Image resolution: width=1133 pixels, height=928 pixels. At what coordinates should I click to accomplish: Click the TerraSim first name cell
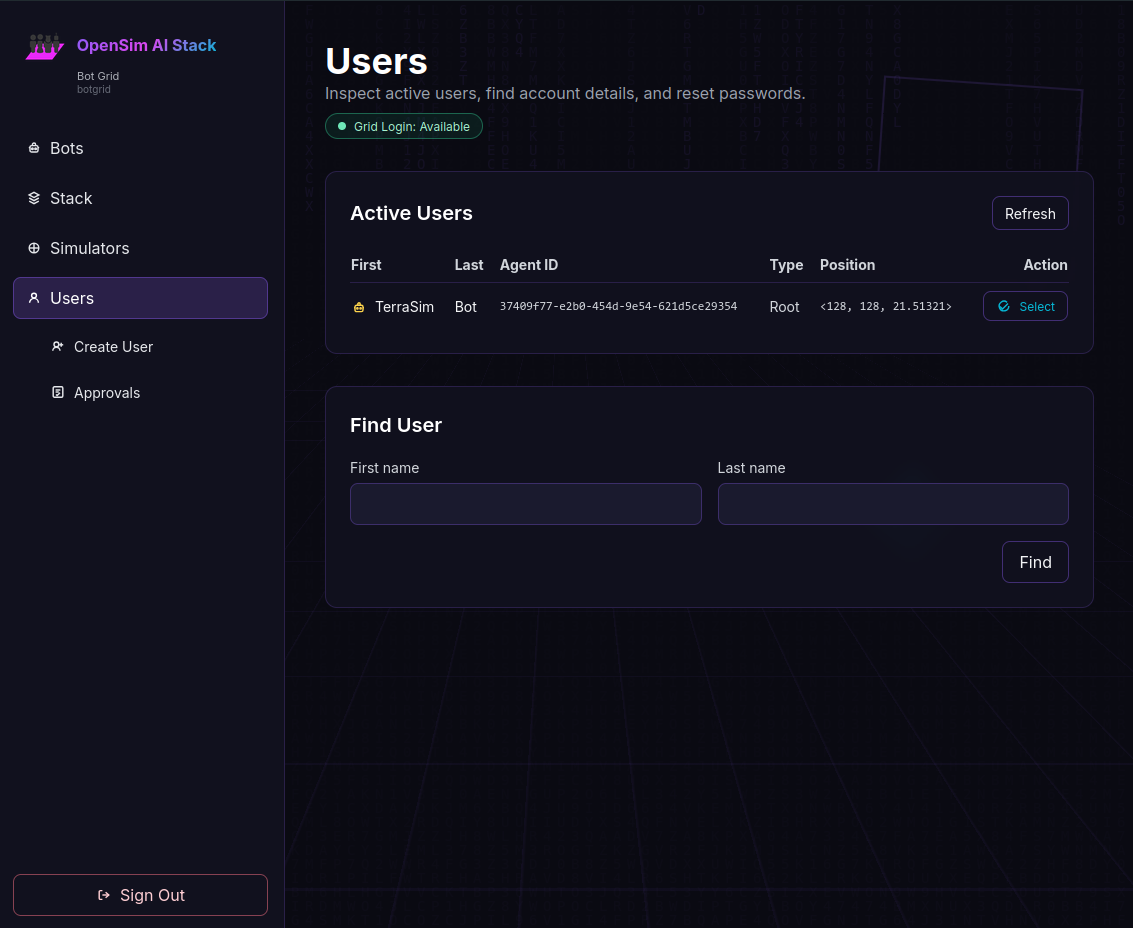point(404,307)
